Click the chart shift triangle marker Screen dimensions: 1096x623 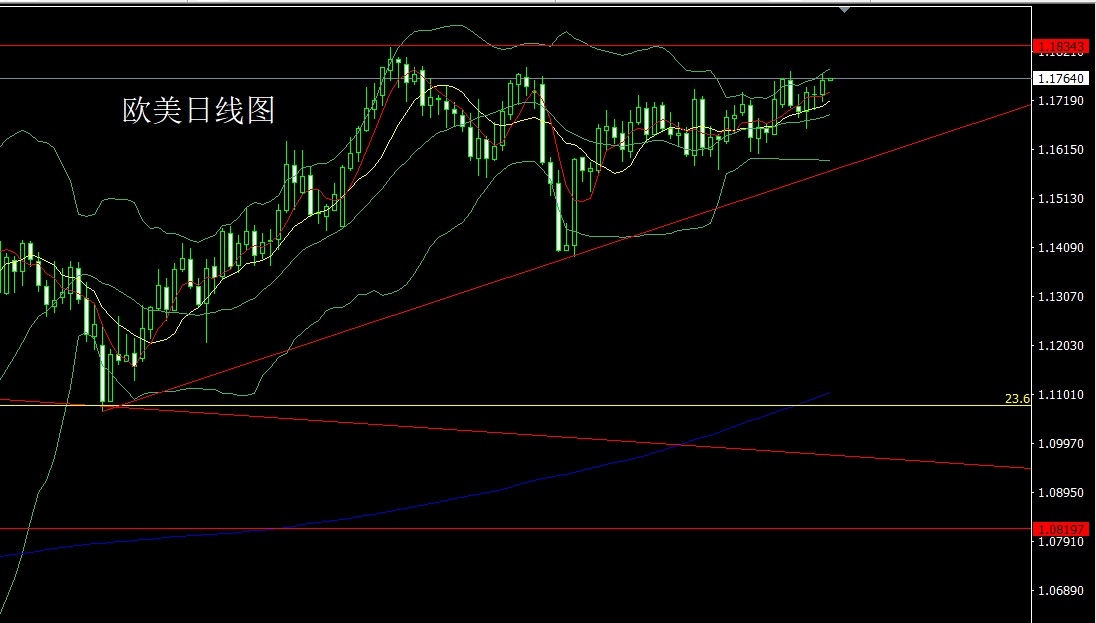pyautogui.click(x=845, y=10)
